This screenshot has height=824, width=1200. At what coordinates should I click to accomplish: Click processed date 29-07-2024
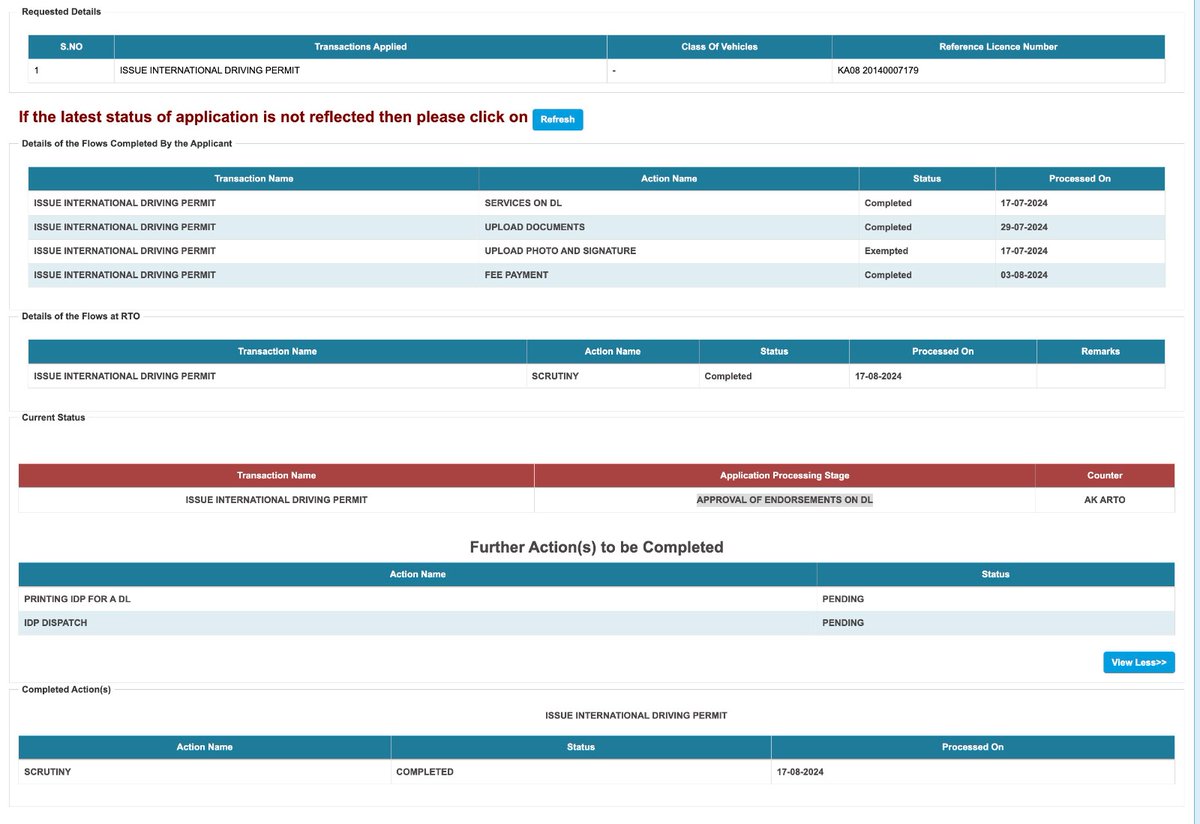pyautogui.click(x=1024, y=227)
